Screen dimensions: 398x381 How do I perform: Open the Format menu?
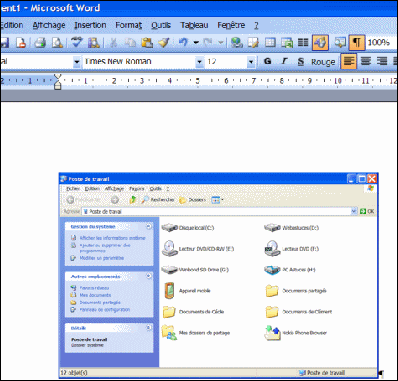[x=129, y=25]
